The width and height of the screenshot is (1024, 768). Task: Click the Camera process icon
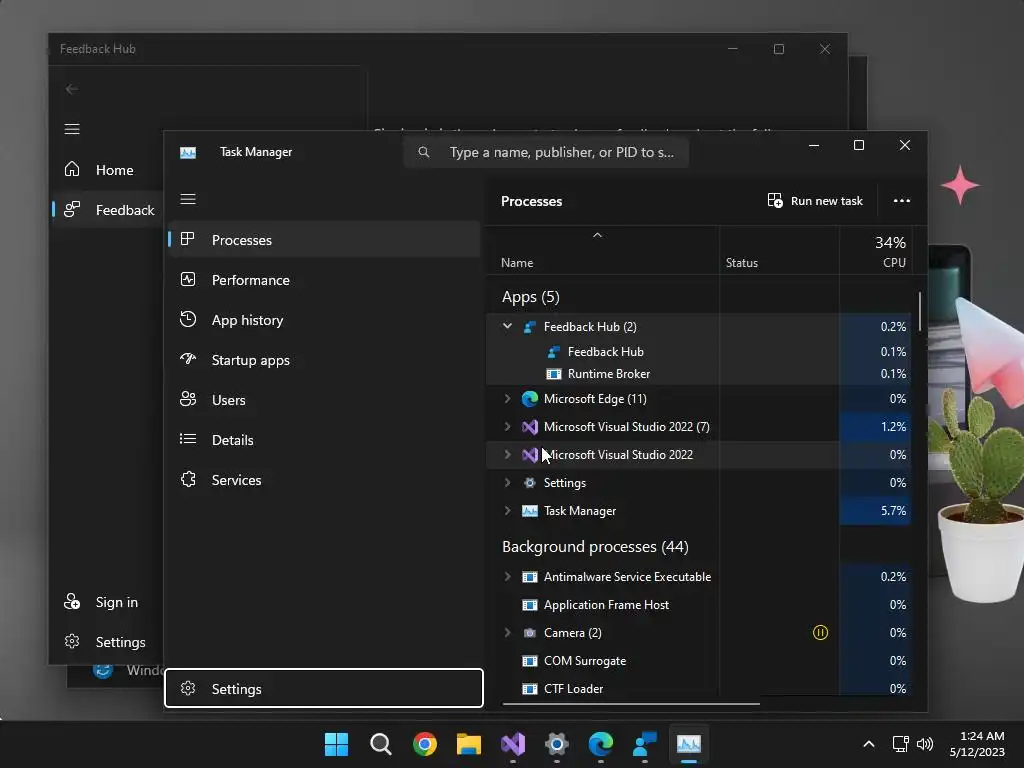[x=530, y=633]
